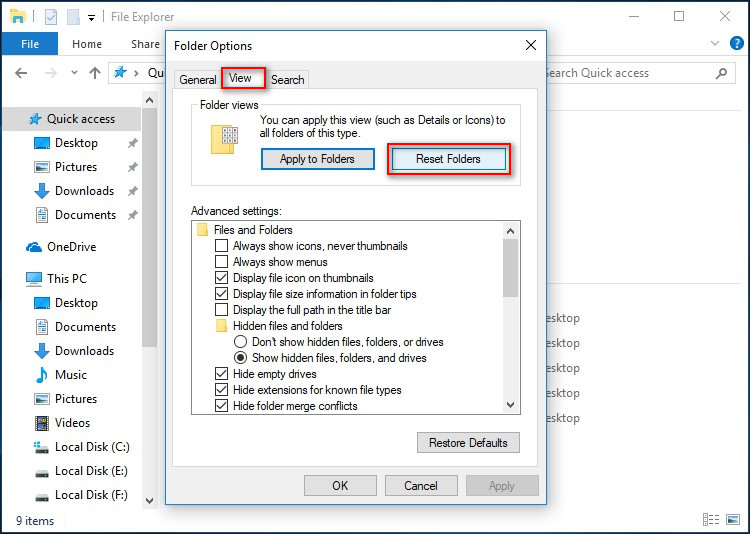The width and height of the screenshot is (750, 534).
Task: Click the pin icon beside pinned Documents
Action: click(132, 215)
